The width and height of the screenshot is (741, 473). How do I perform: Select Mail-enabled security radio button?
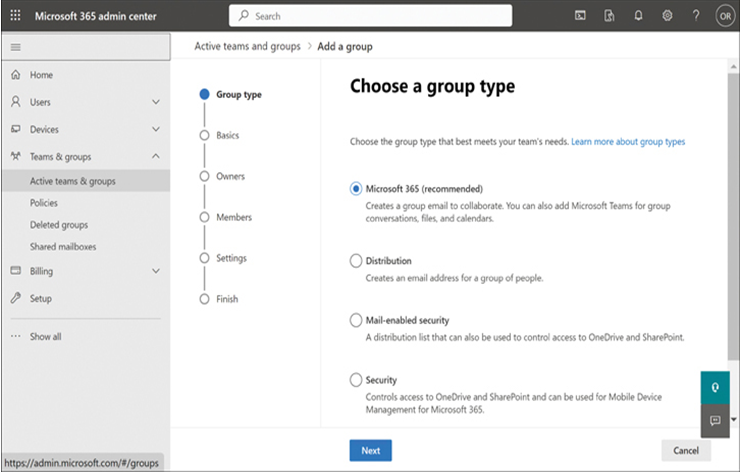[x=356, y=320]
